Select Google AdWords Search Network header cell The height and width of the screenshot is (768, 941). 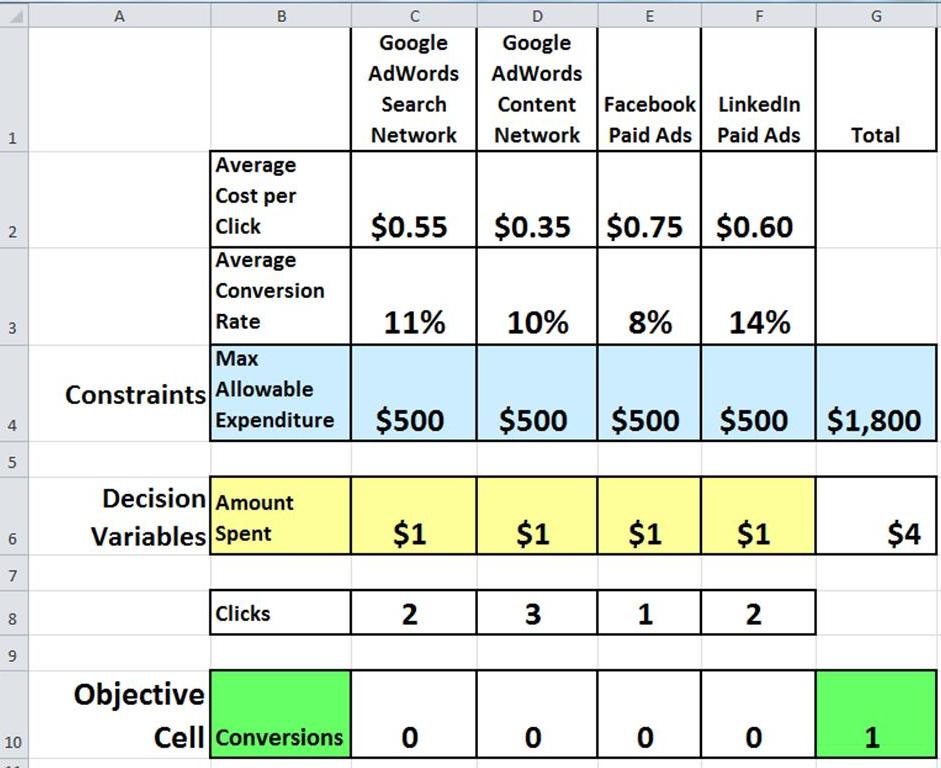pos(414,89)
